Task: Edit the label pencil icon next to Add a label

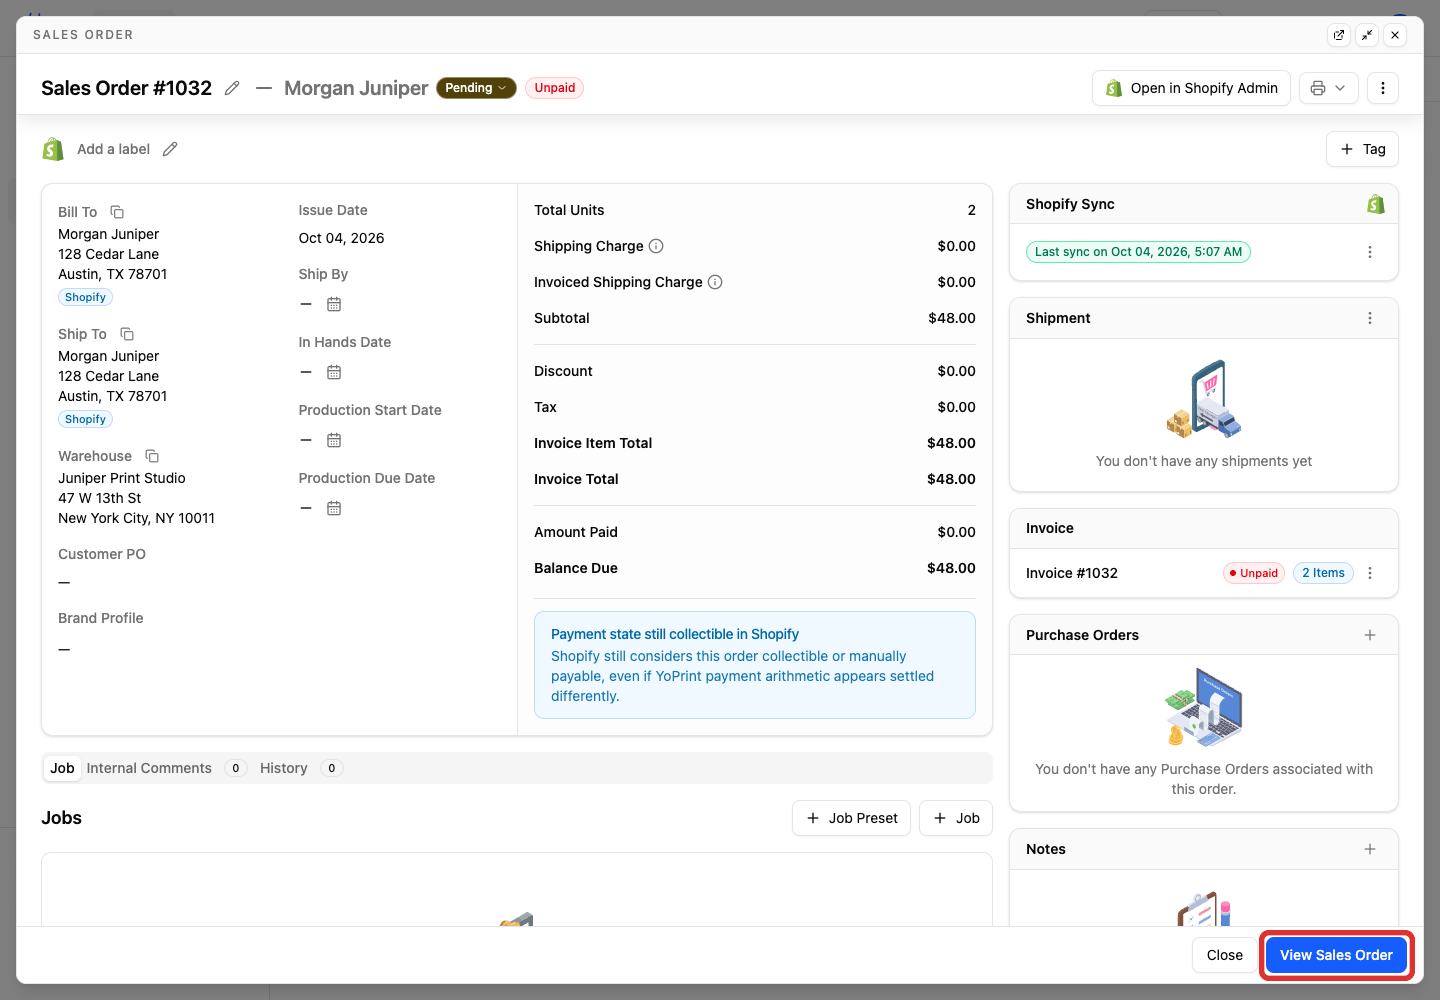Action: 170,149
